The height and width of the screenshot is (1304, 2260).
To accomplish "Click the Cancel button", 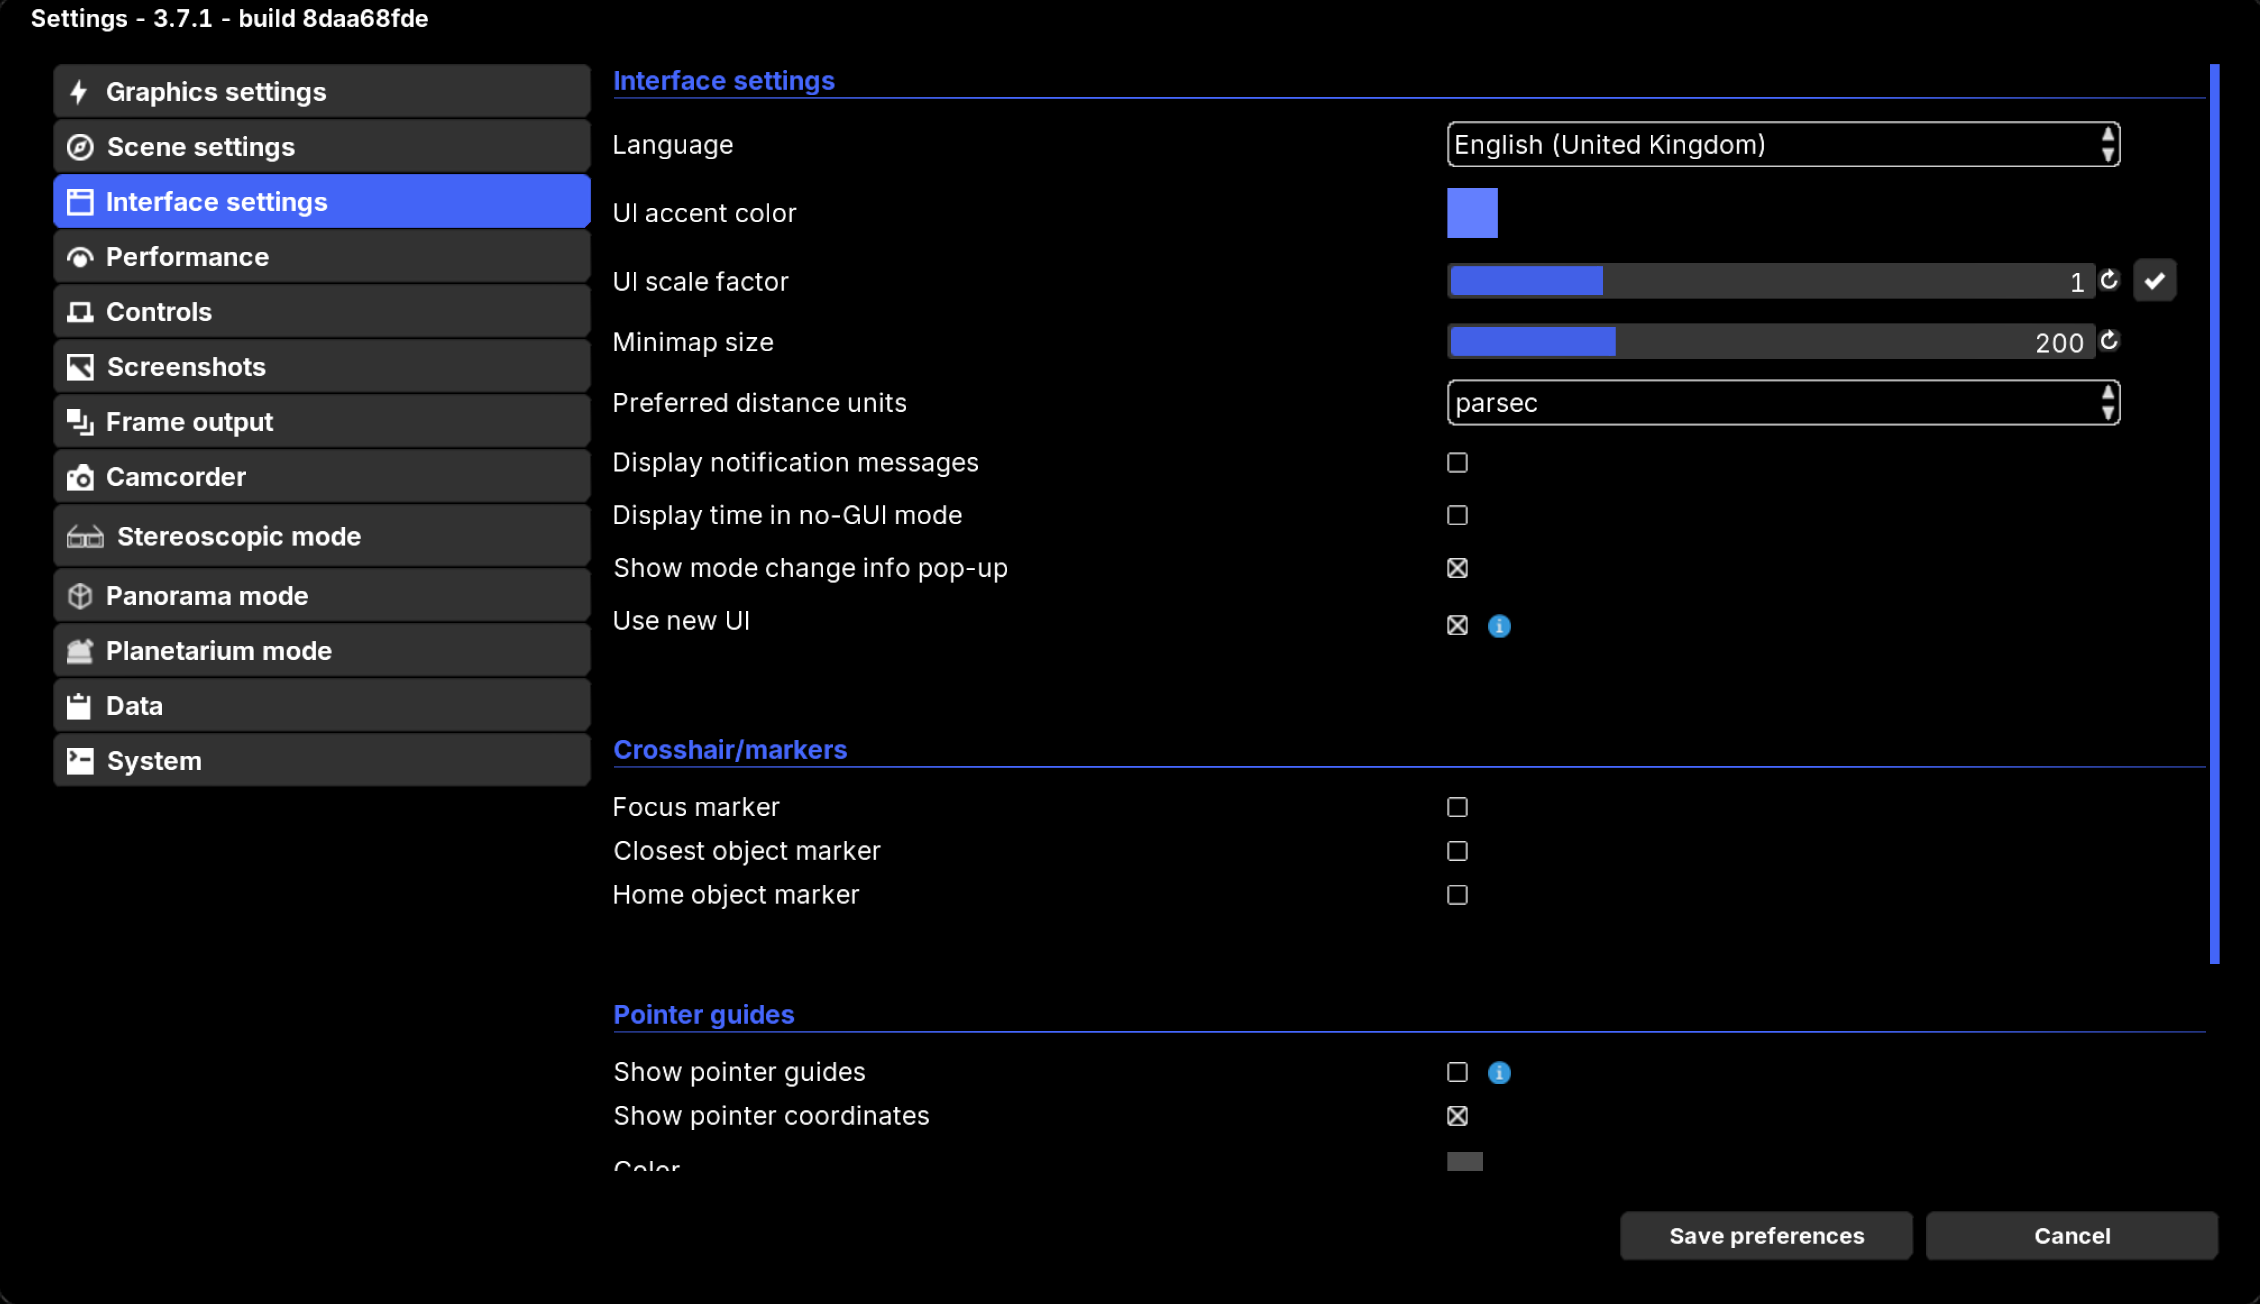I will [x=2072, y=1236].
